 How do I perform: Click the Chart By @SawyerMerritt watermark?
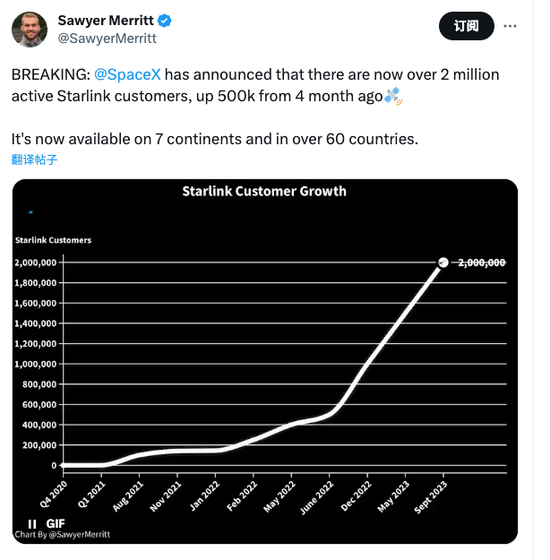(62, 534)
